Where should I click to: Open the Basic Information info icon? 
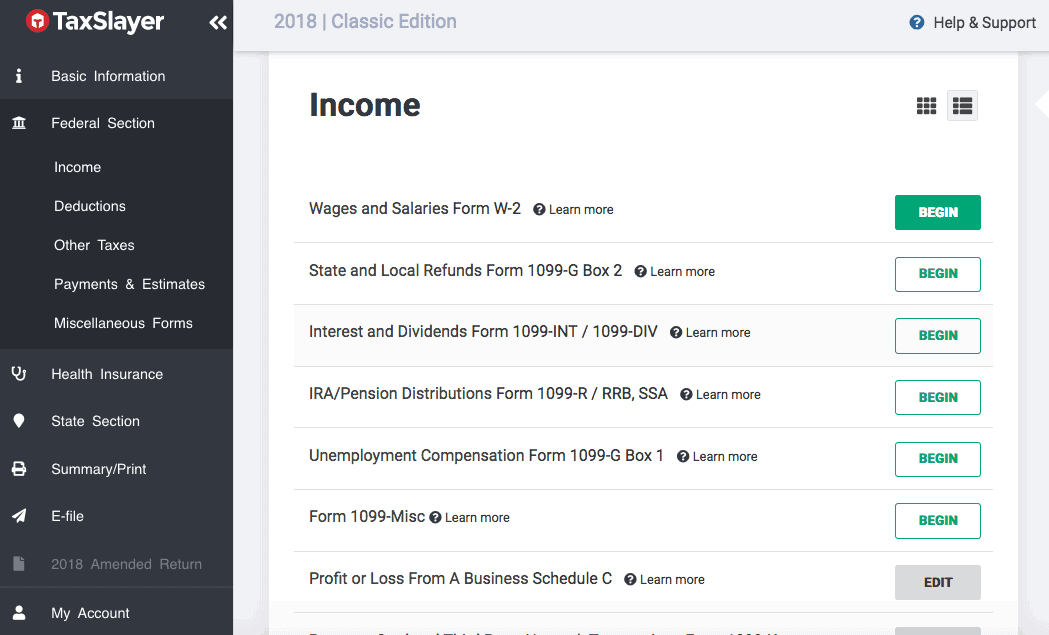[x=19, y=76]
